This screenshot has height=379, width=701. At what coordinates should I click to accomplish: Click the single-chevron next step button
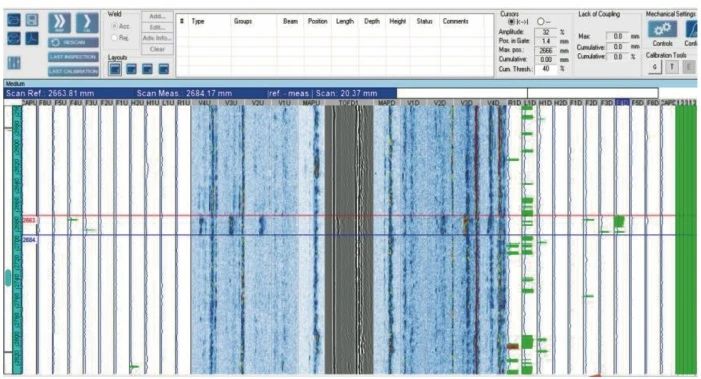(x=87, y=23)
